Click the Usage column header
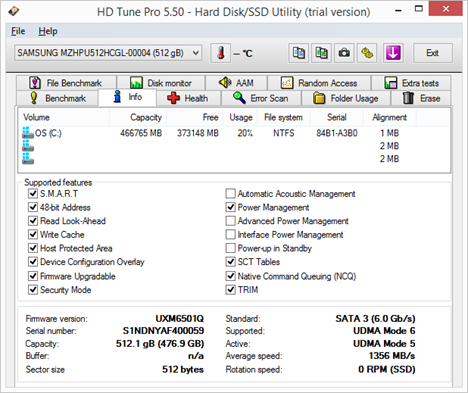The height and width of the screenshot is (393, 468). click(x=241, y=117)
